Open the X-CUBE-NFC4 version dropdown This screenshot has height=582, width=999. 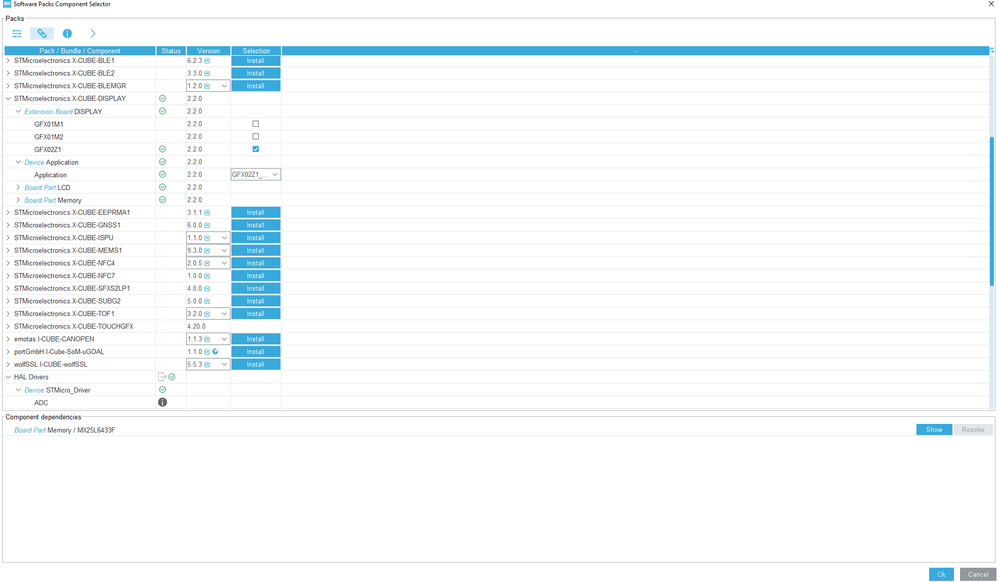coord(208,263)
